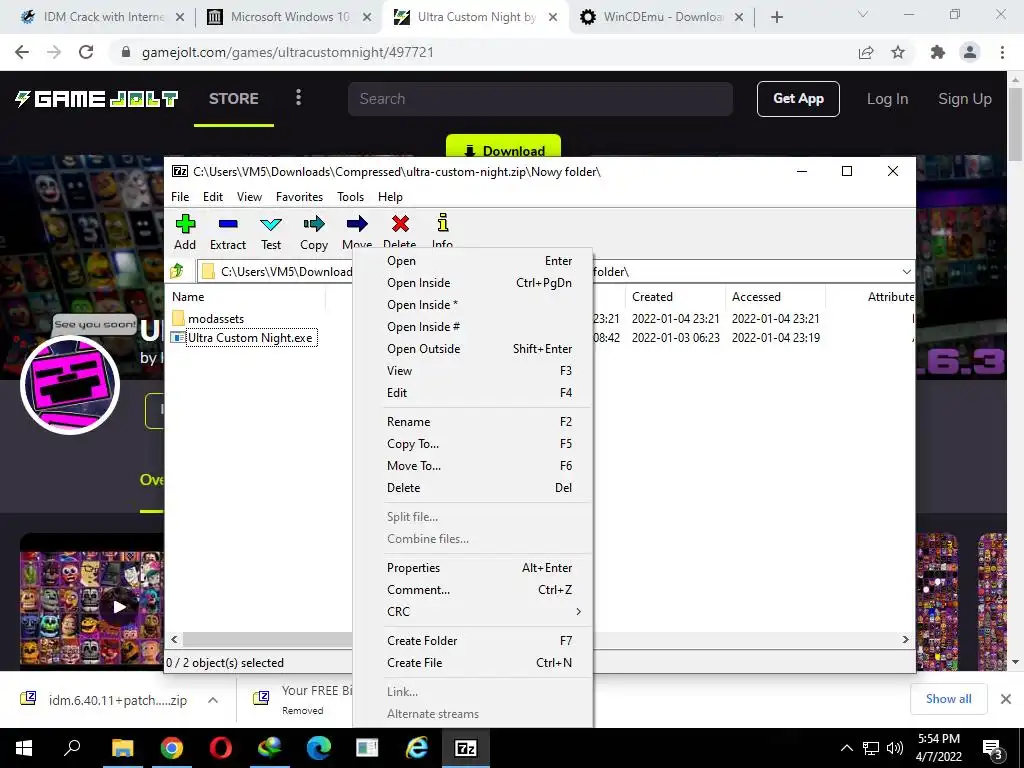Choose Create File option

pos(472,663)
